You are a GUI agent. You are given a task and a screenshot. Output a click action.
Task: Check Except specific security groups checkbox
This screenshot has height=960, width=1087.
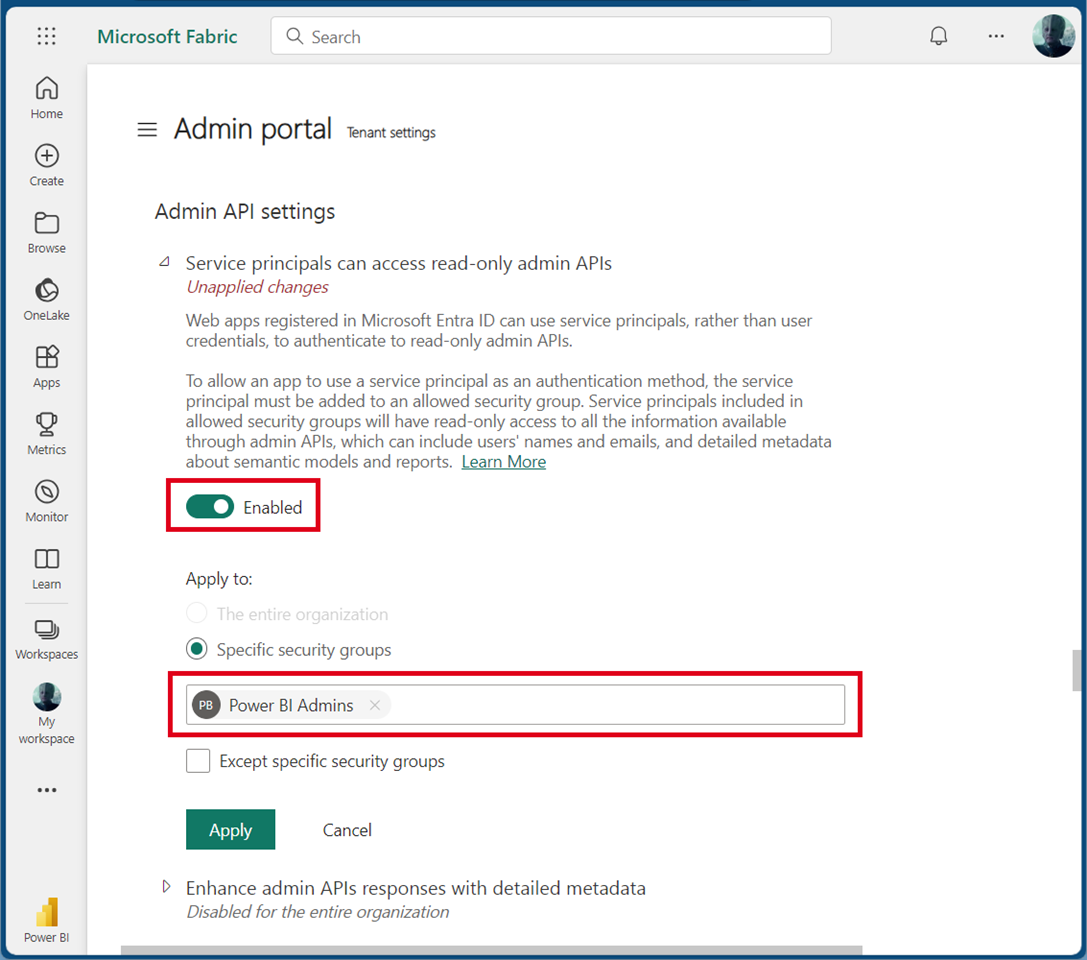click(x=198, y=761)
